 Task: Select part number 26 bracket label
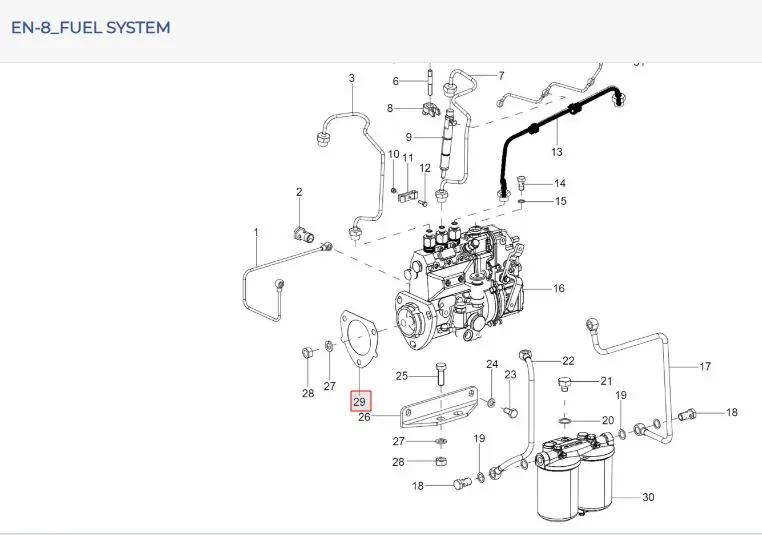pyautogui.click(x=364, y=417)
